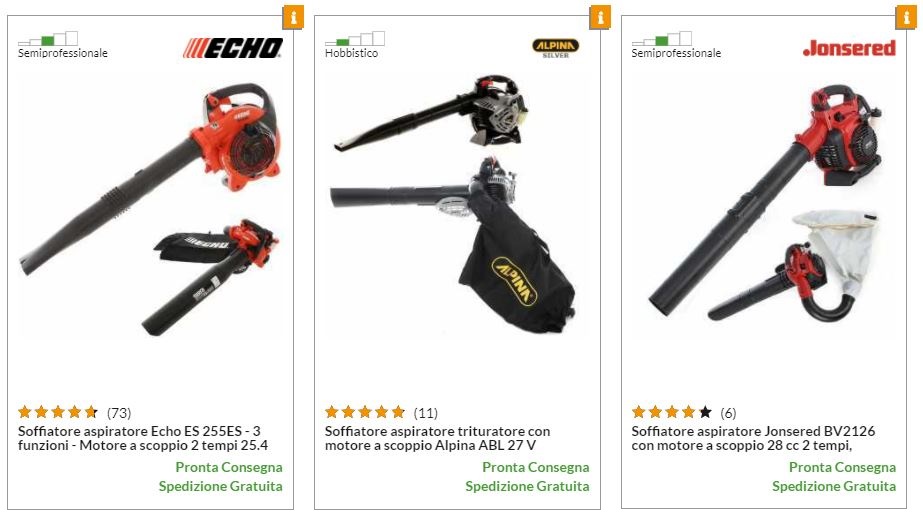Screen dimensions: 923x519
Task: Click Spedizione Gratuita on the Jonsered card
Action: (x=834, y=486)
